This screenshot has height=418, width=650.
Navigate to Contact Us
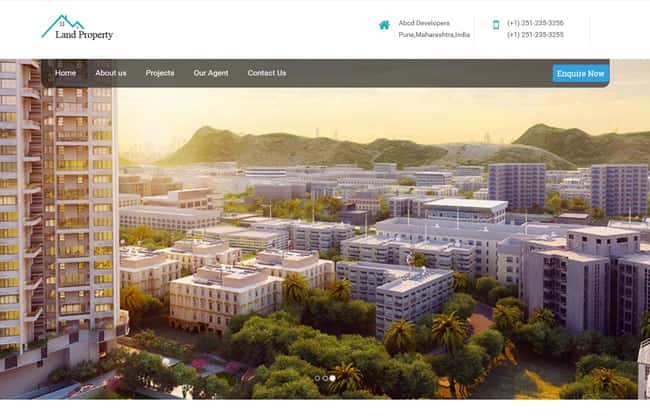pos(267,73)
